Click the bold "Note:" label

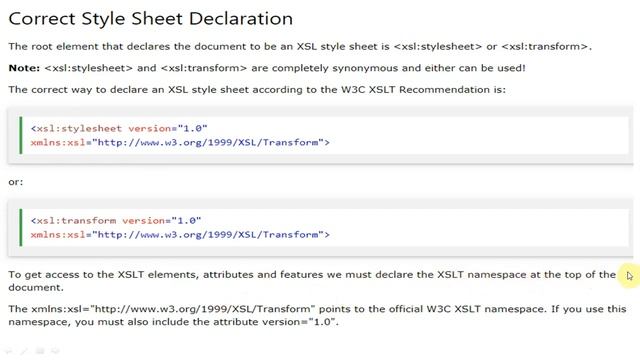click(24, 68)
